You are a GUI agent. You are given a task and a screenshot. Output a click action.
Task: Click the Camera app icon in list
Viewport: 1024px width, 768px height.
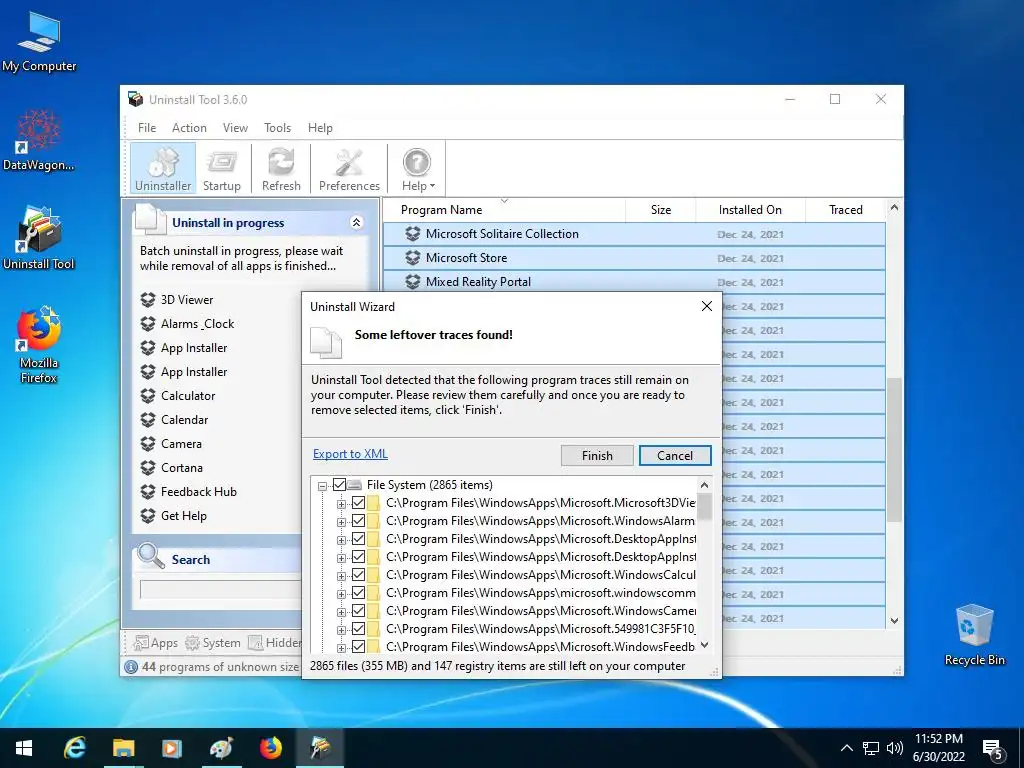pos(148,444)
